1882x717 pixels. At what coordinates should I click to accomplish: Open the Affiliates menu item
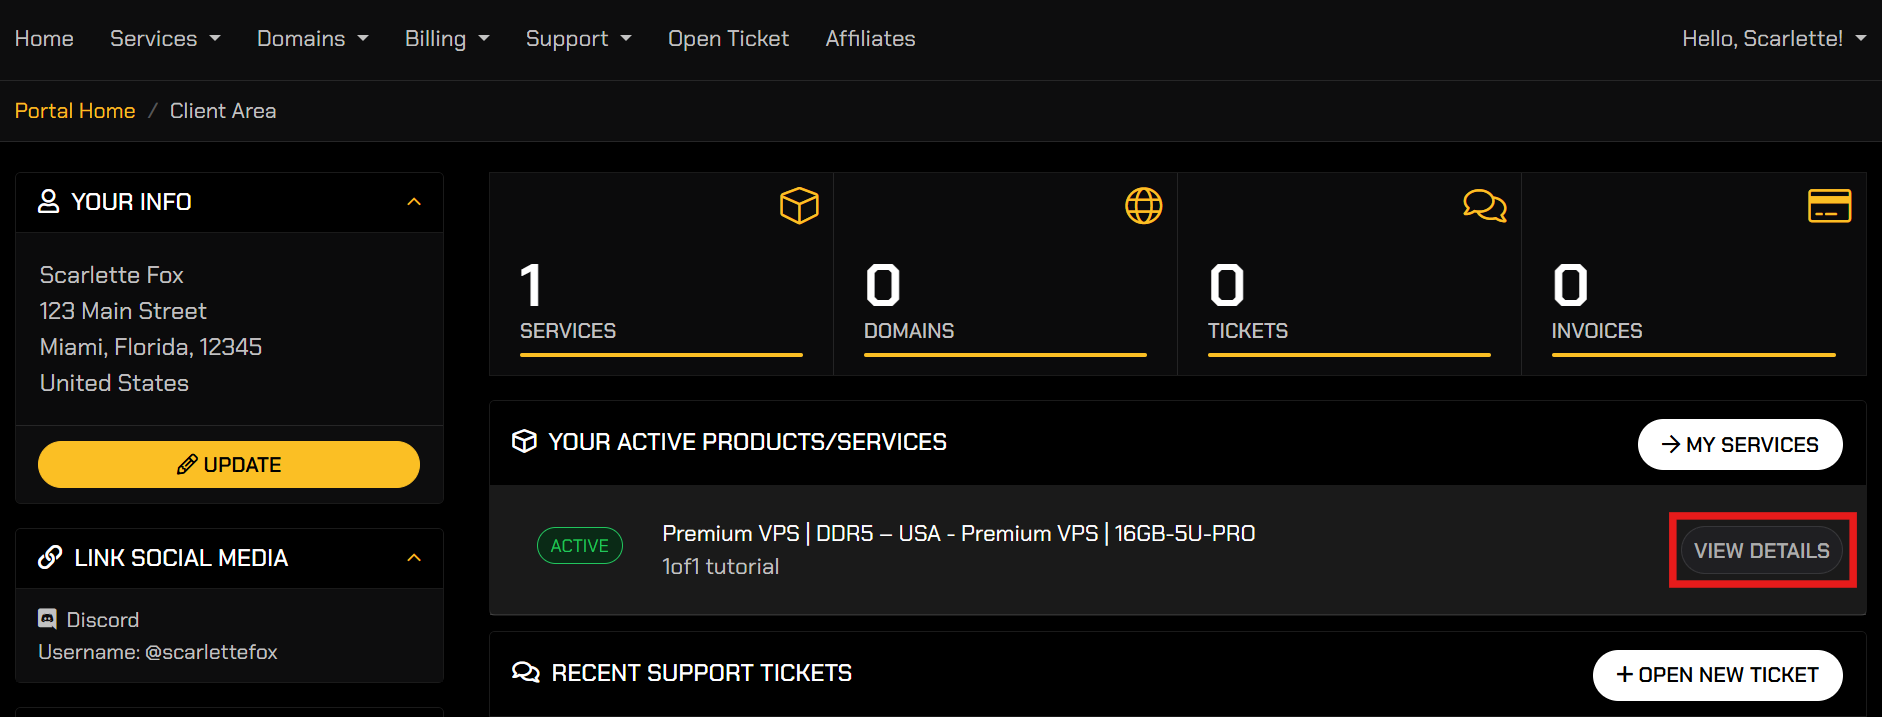(870, 38)
